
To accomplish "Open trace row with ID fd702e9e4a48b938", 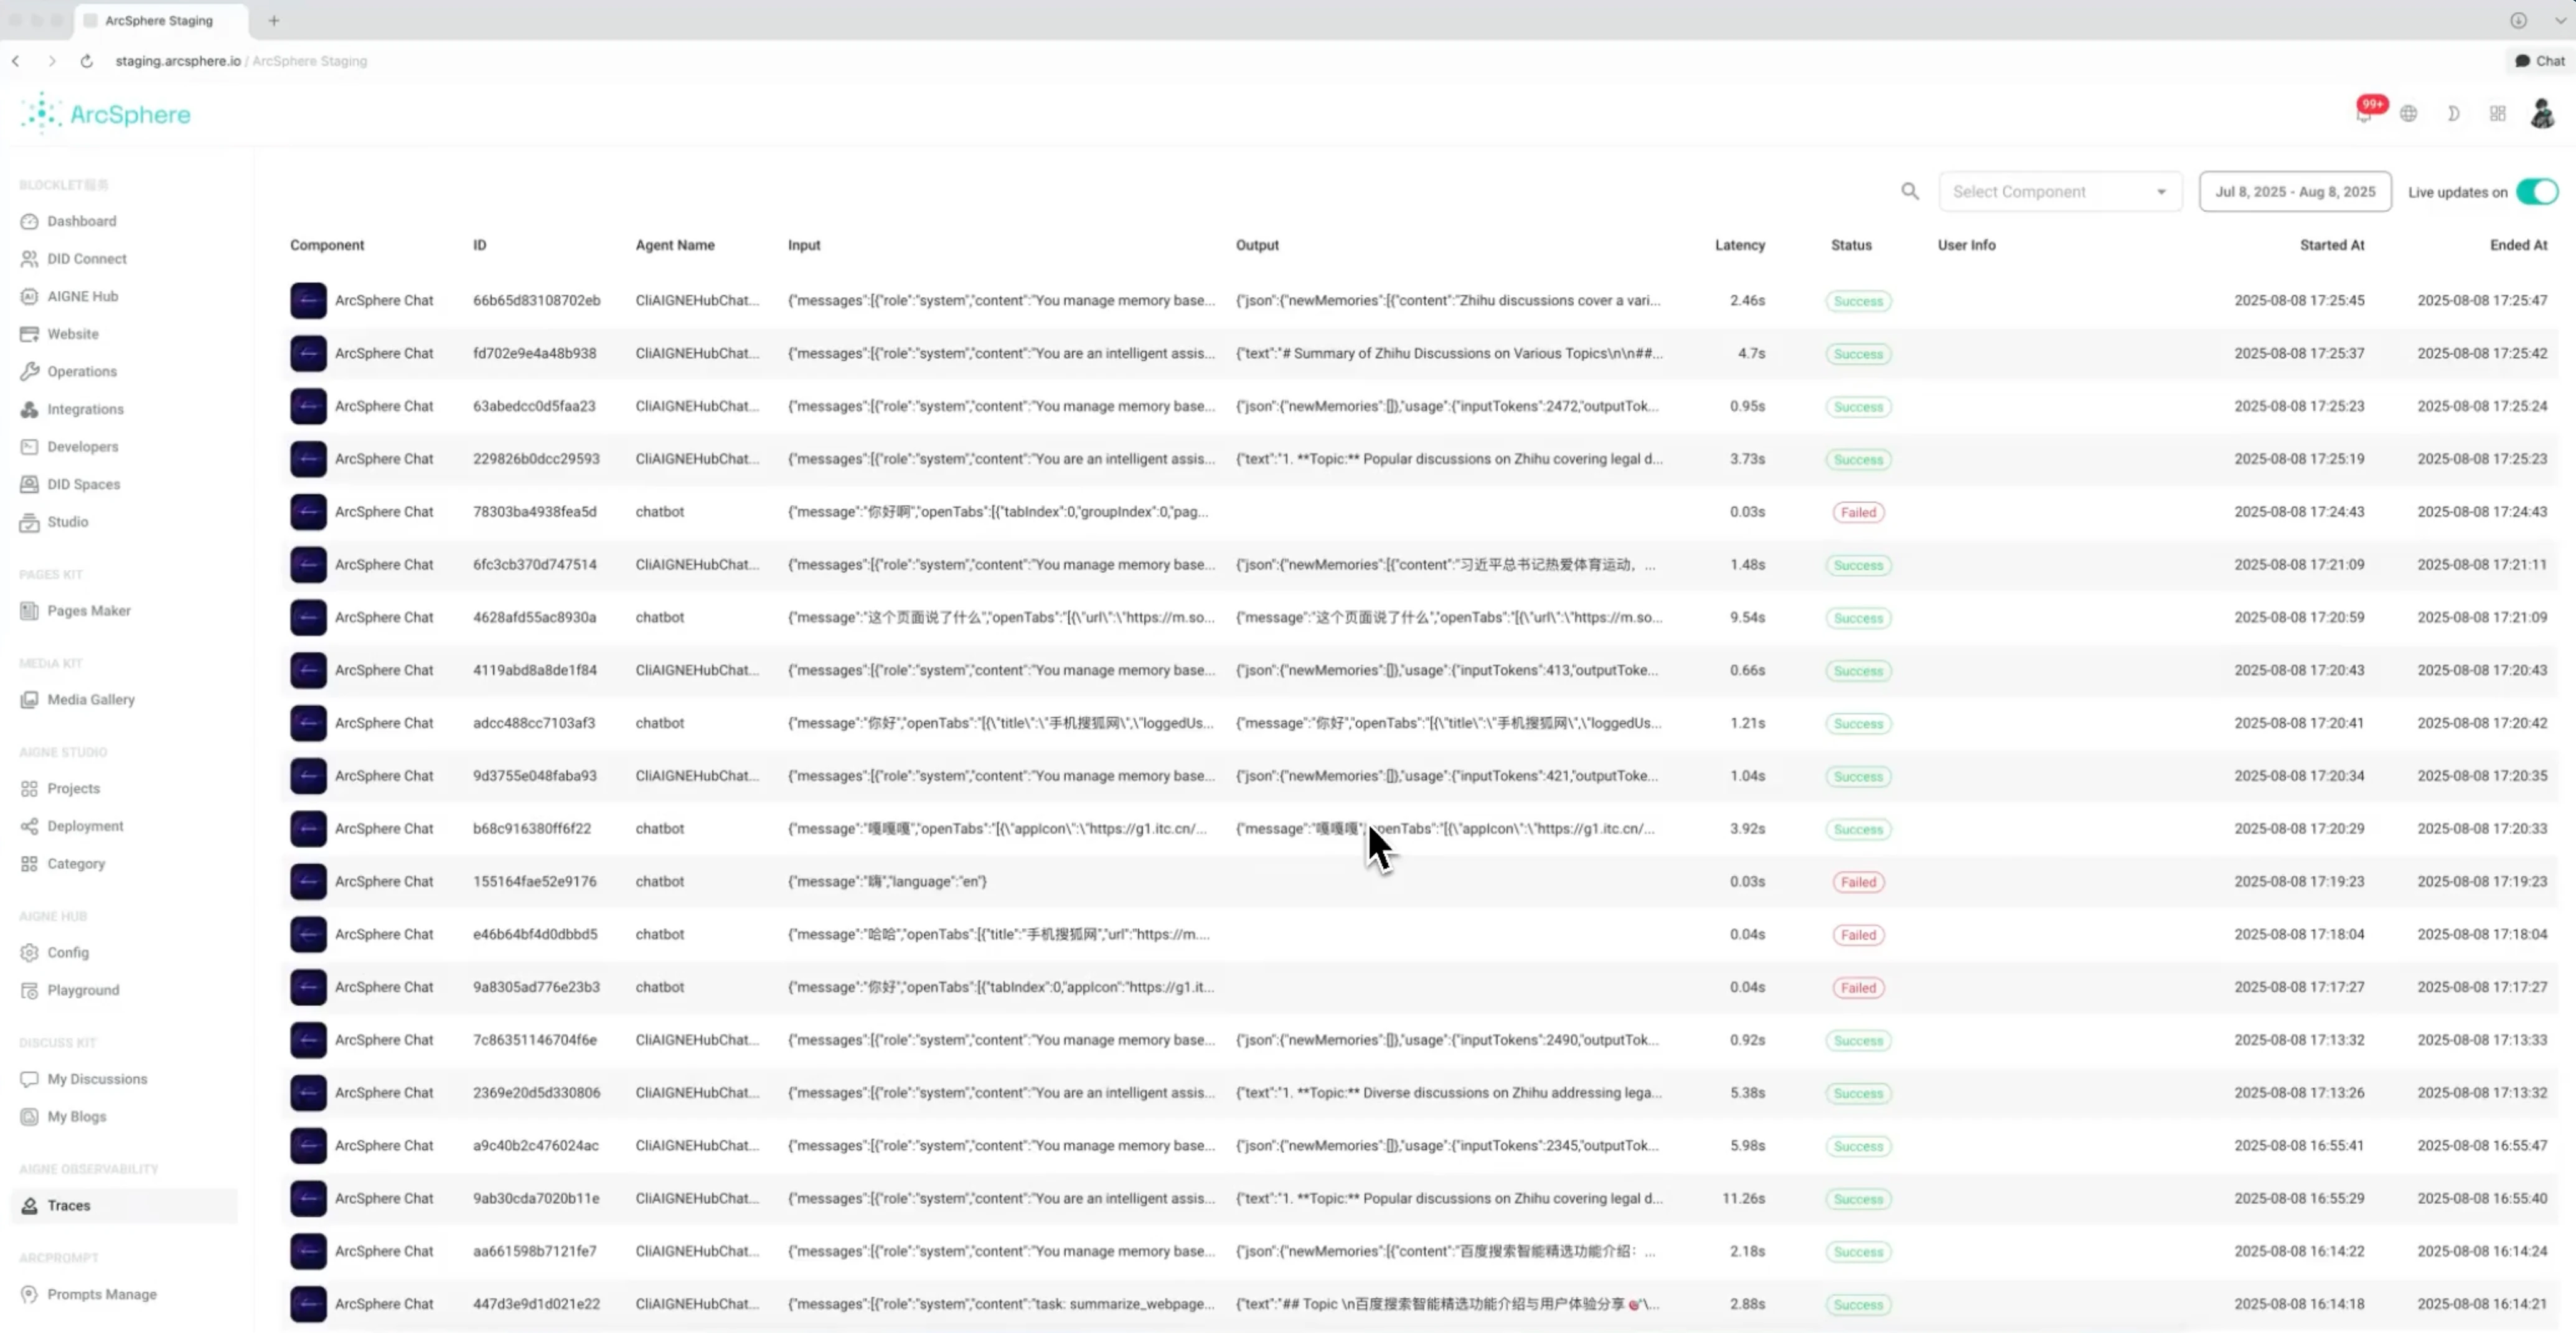I will point(1419,354).
